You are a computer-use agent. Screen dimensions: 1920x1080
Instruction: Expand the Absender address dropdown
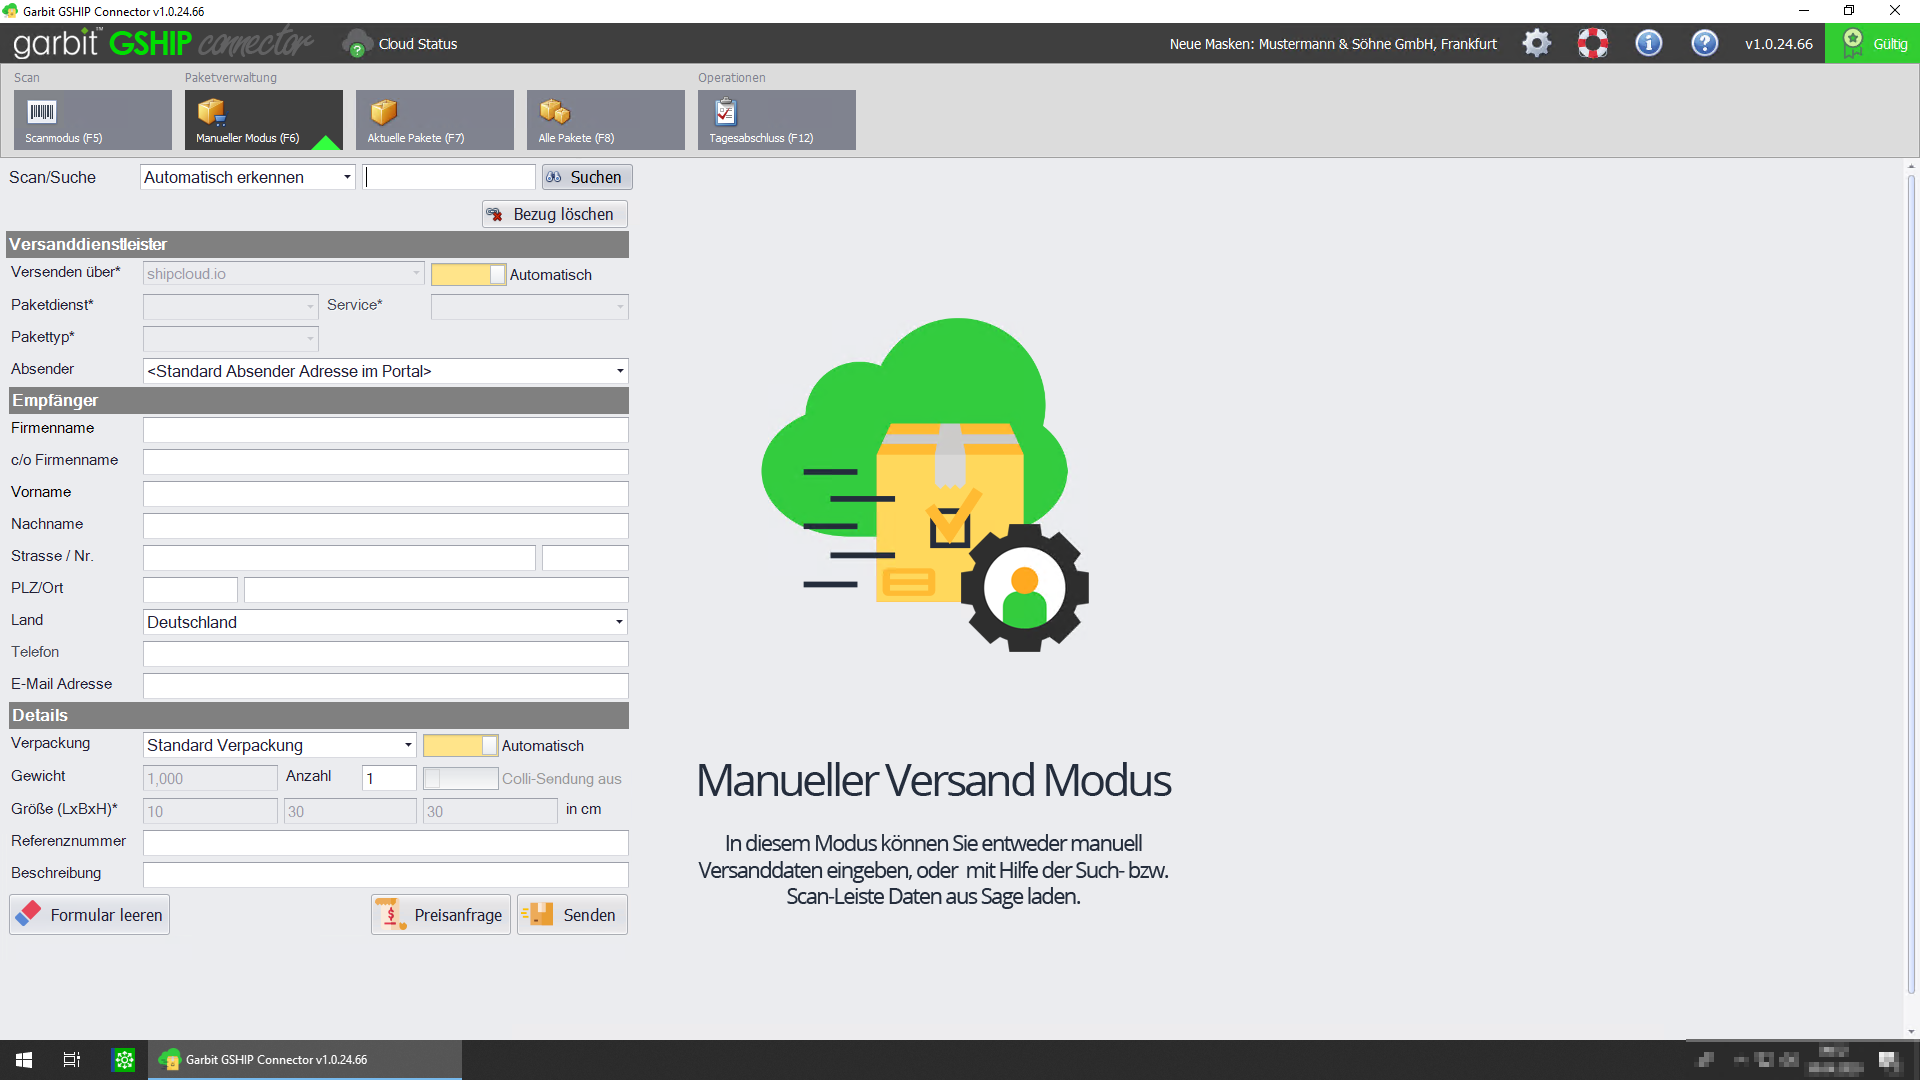[x=620, y=371]
